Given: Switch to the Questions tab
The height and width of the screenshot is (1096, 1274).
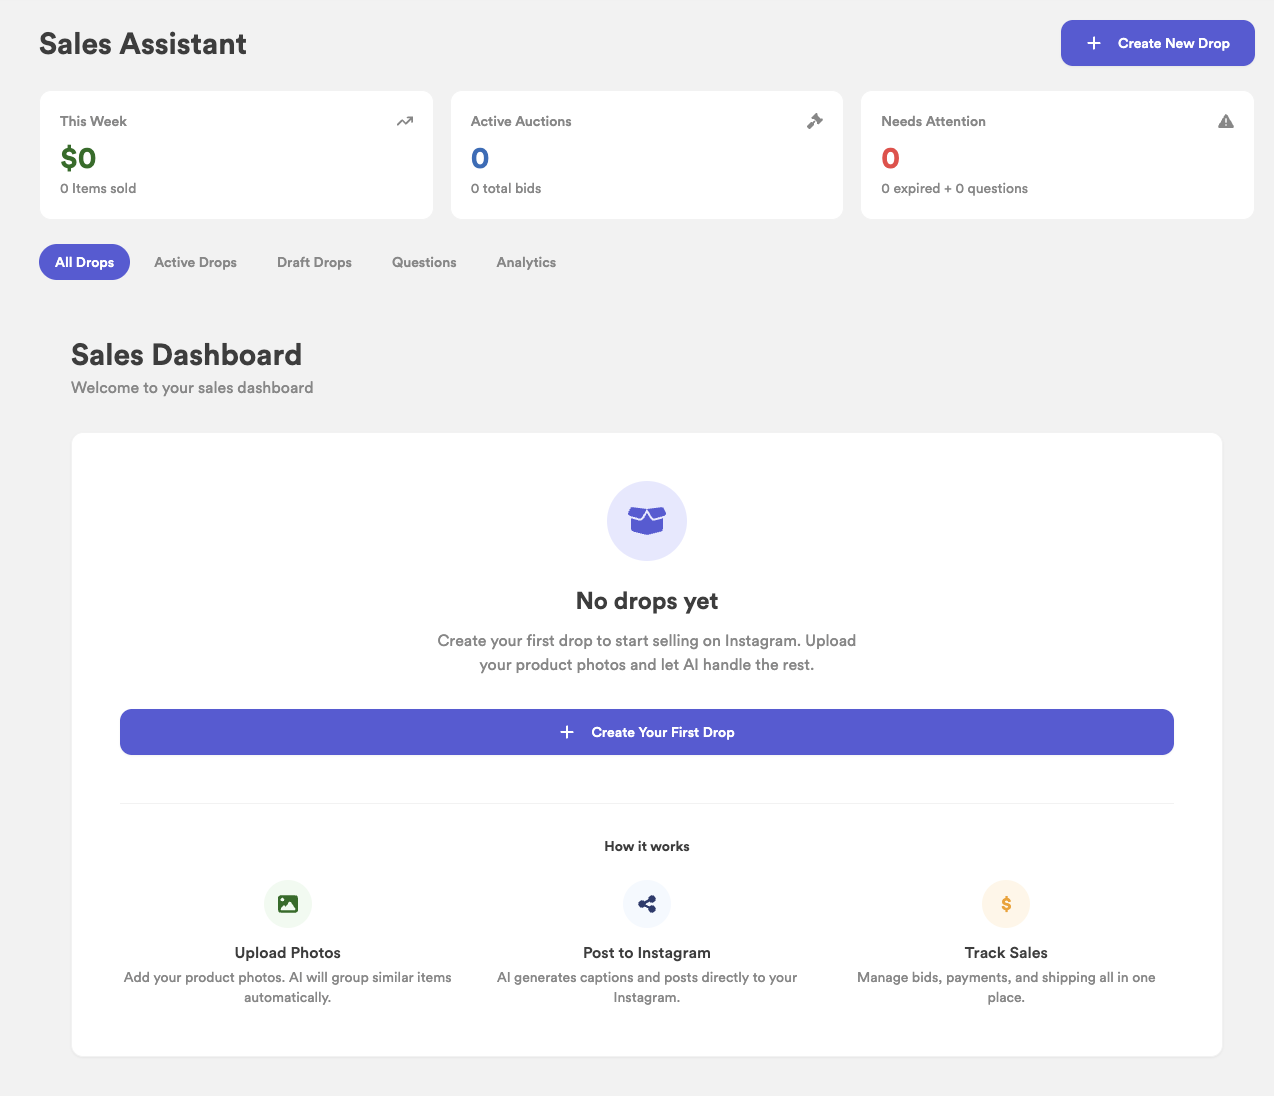Looking at the screenshot, I should click(x=423, y=262).
